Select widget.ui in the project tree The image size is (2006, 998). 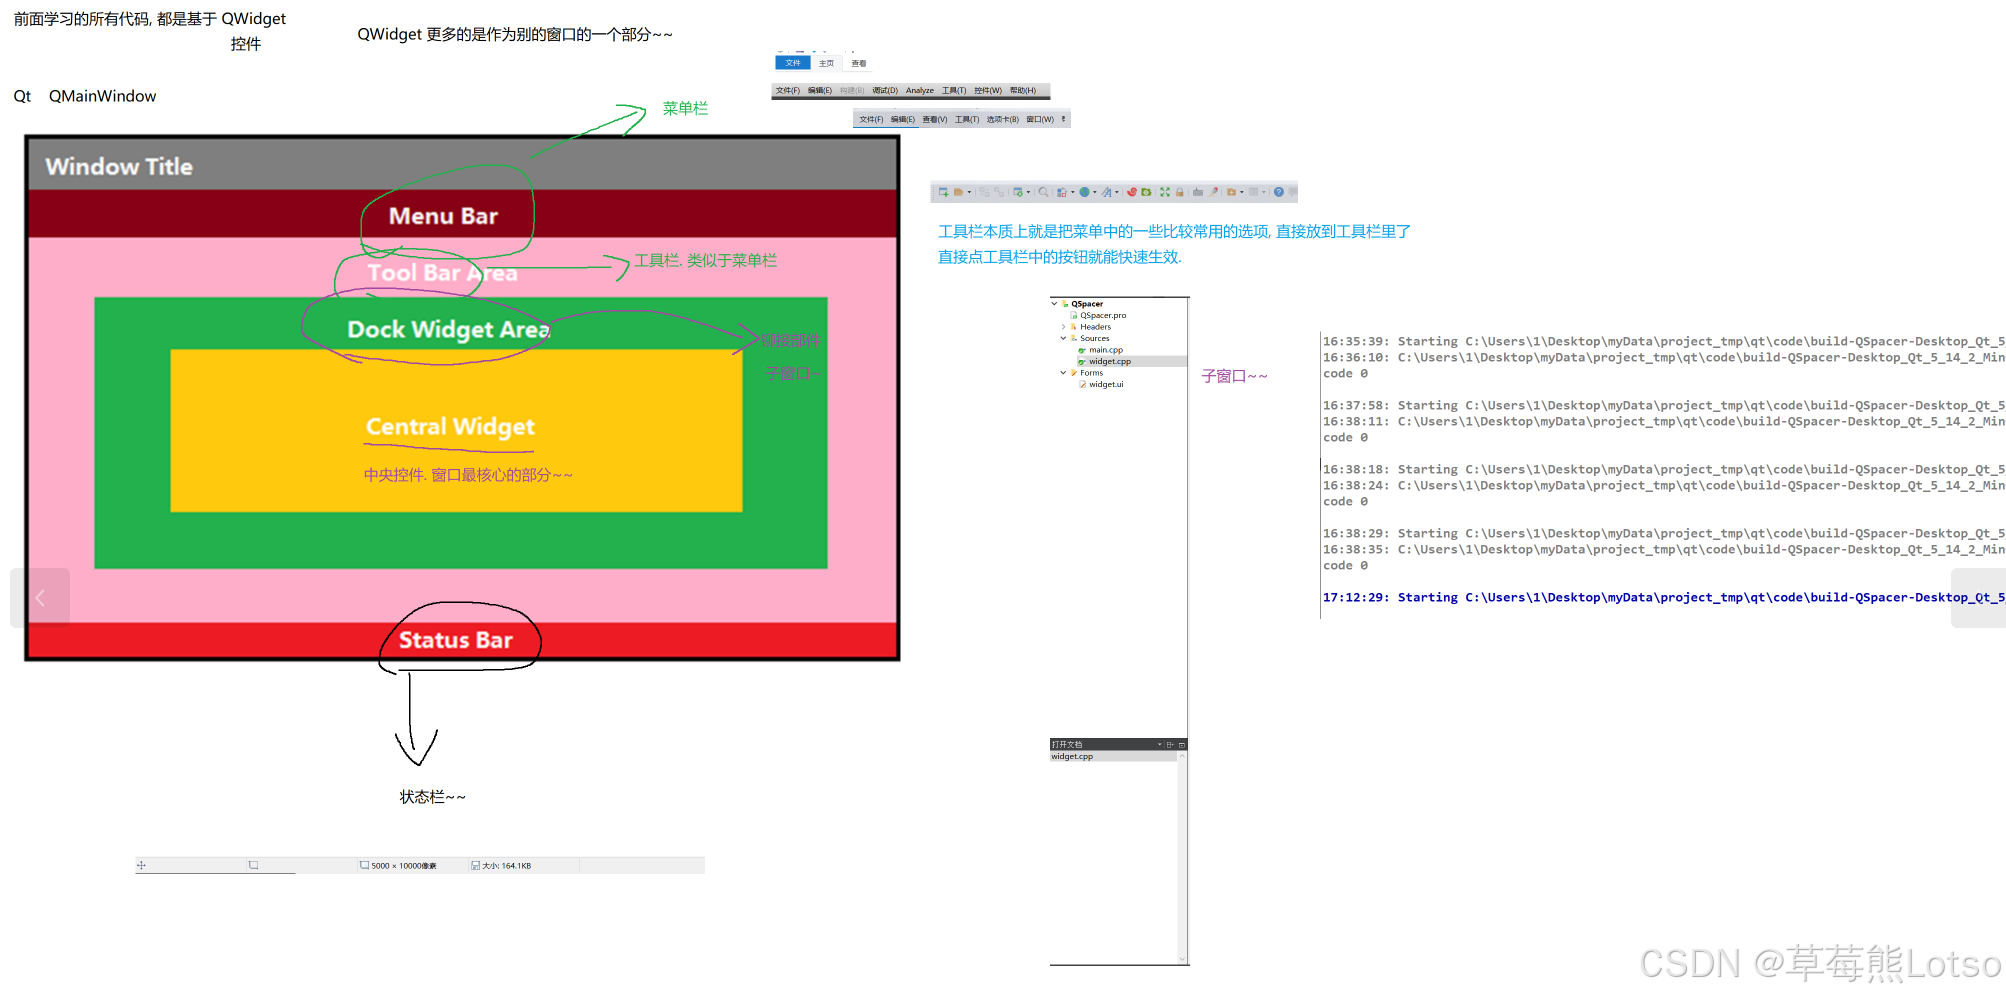pyautogui.click(x=1106, y=384)
